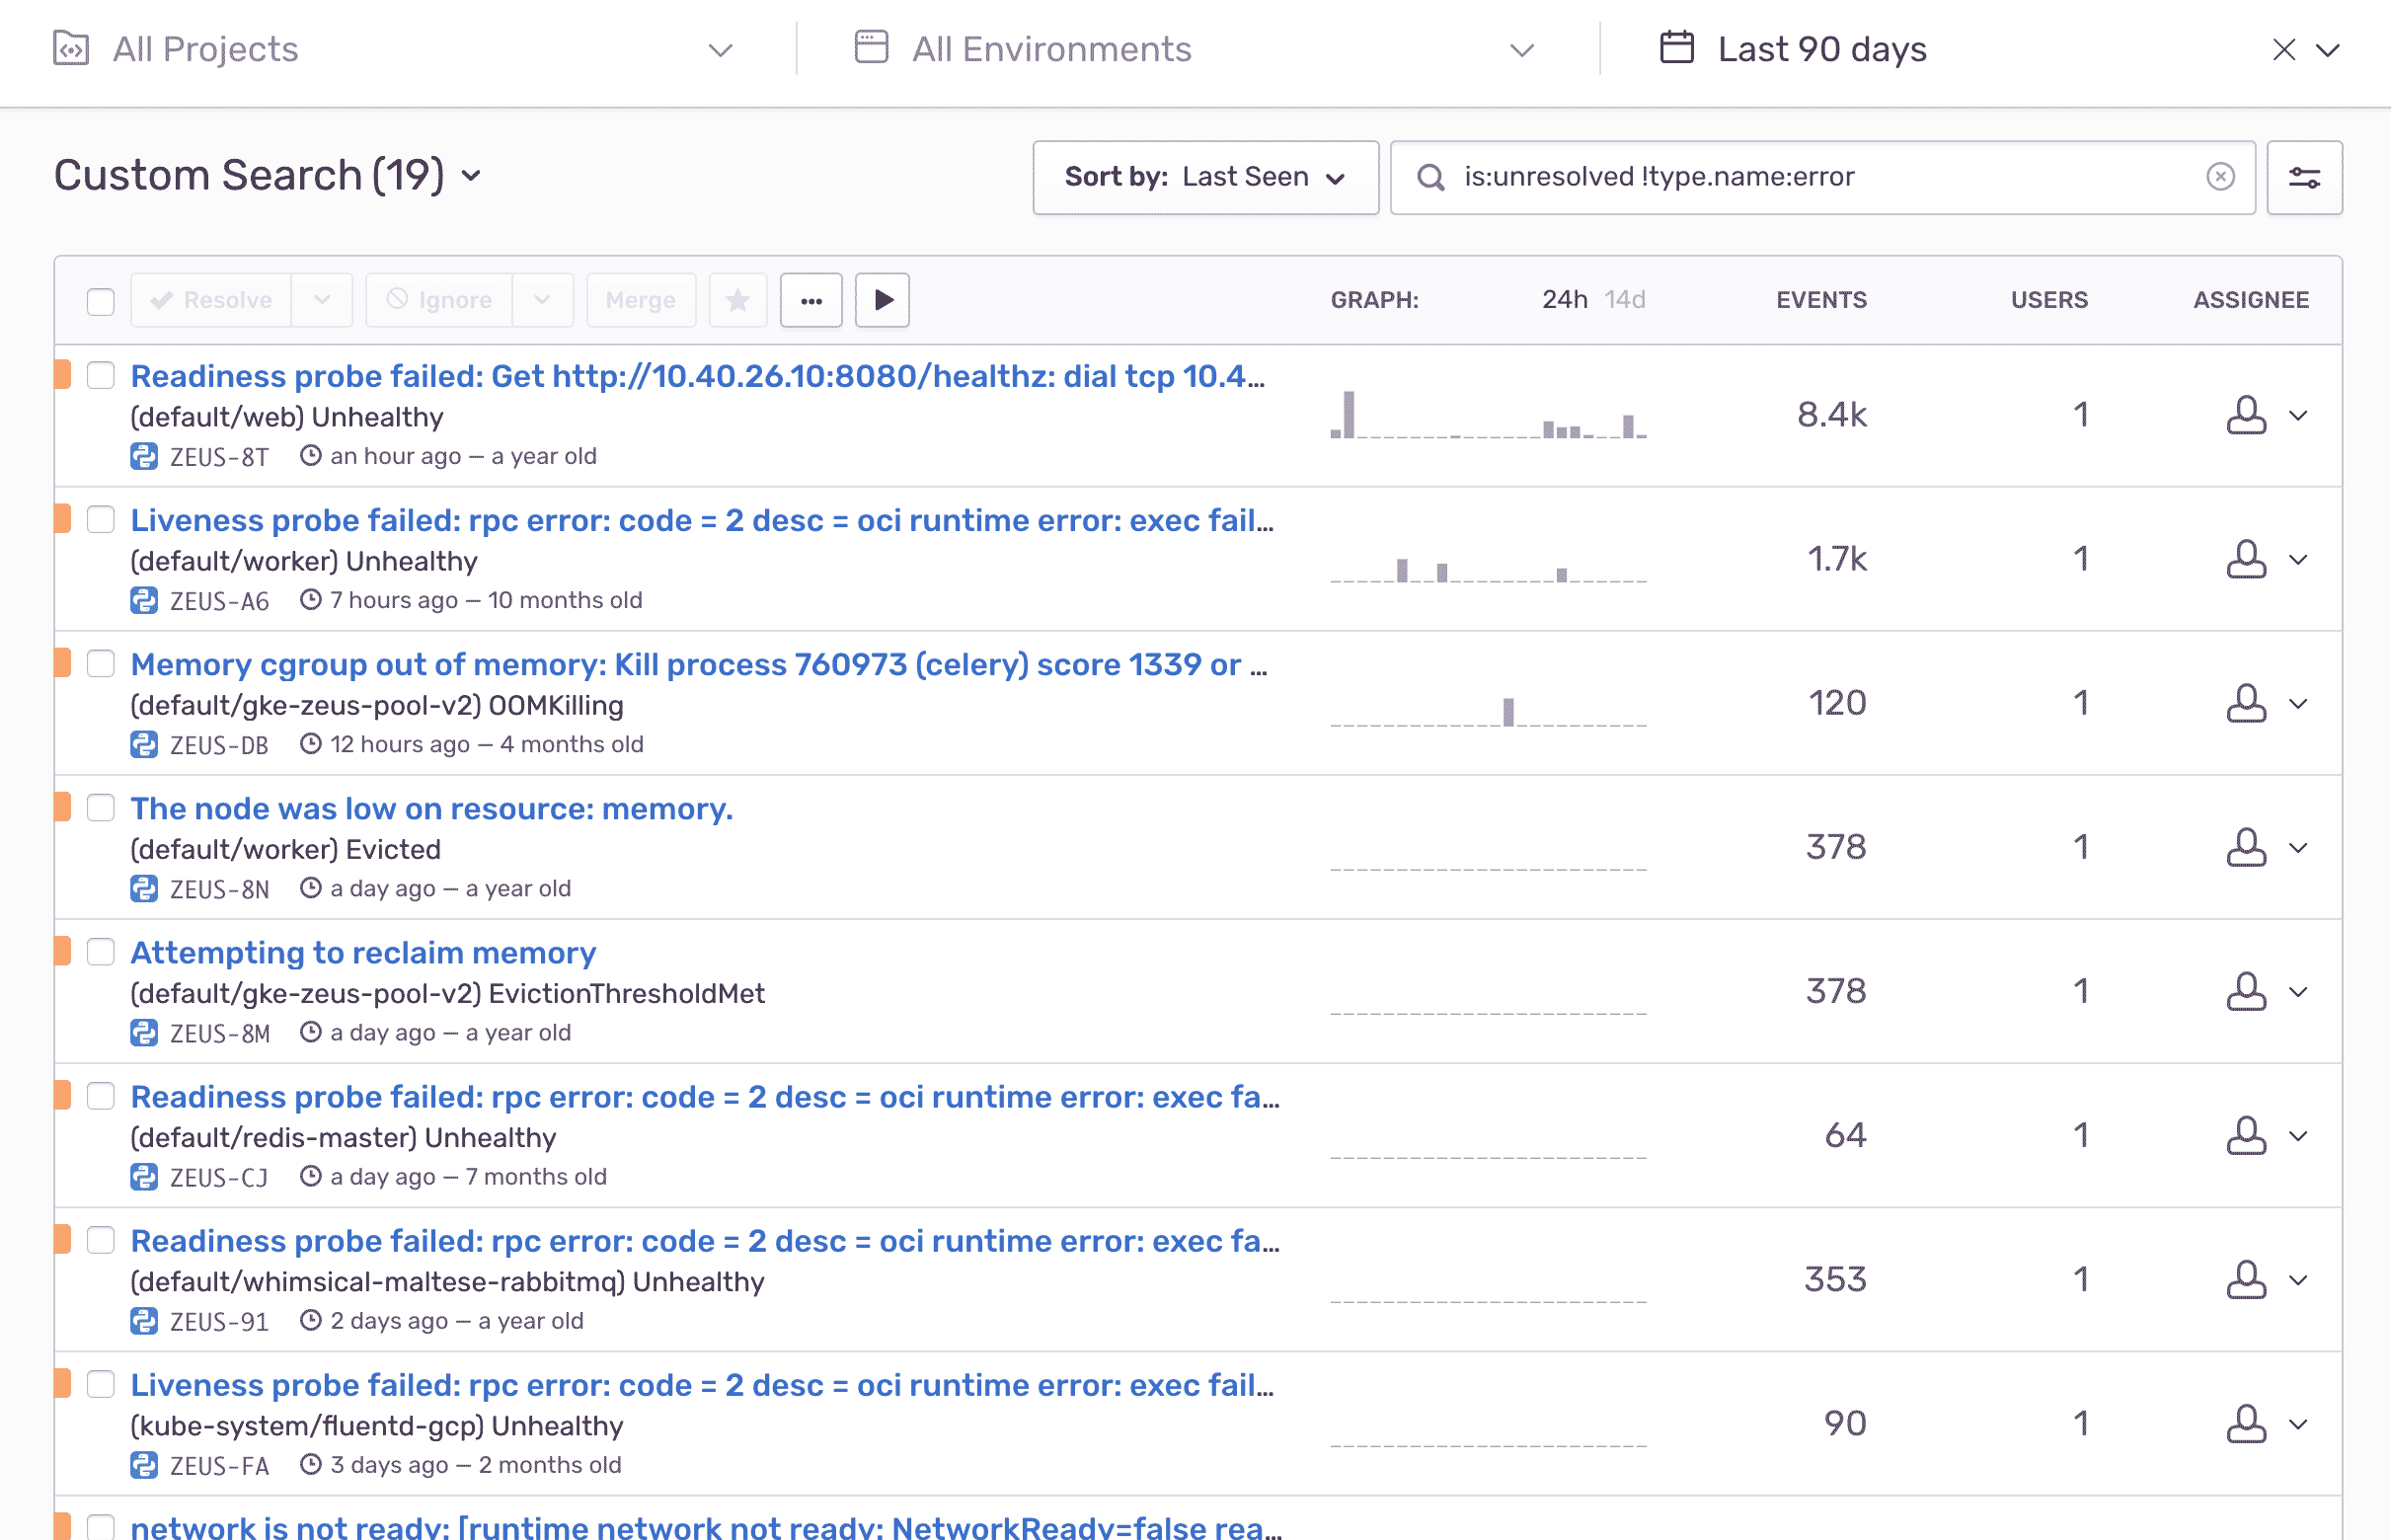The width and height of the screenshot is (2391, 1540).
Task: Select checkbox for Attempting to reclaim memory
Action: tap(101, 952)
